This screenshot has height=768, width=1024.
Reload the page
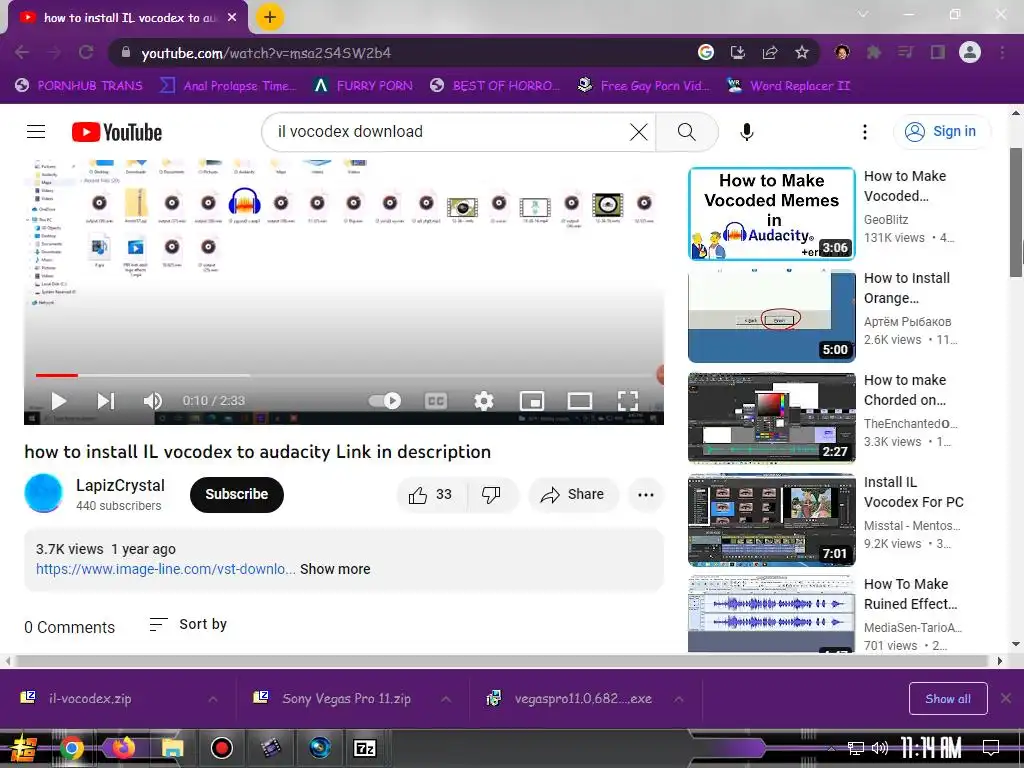coord(86,52)
